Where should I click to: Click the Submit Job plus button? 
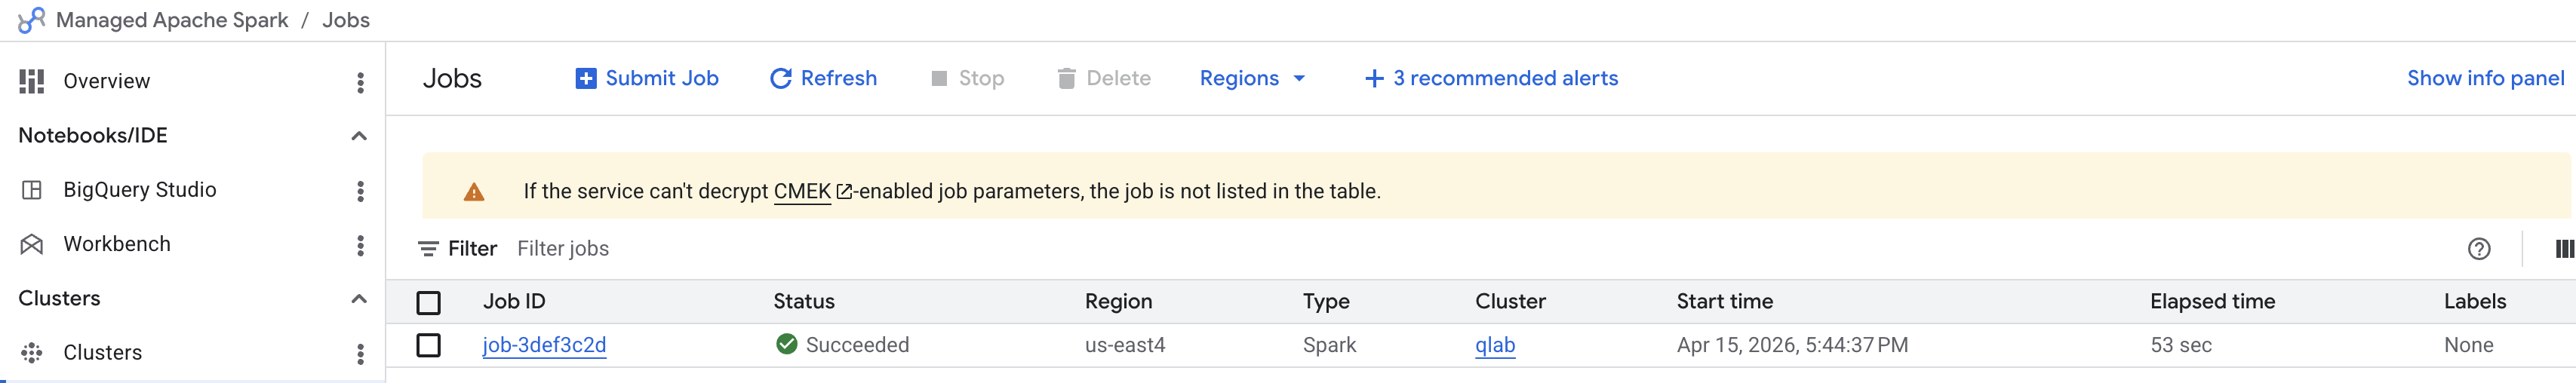tap(646, 78)
